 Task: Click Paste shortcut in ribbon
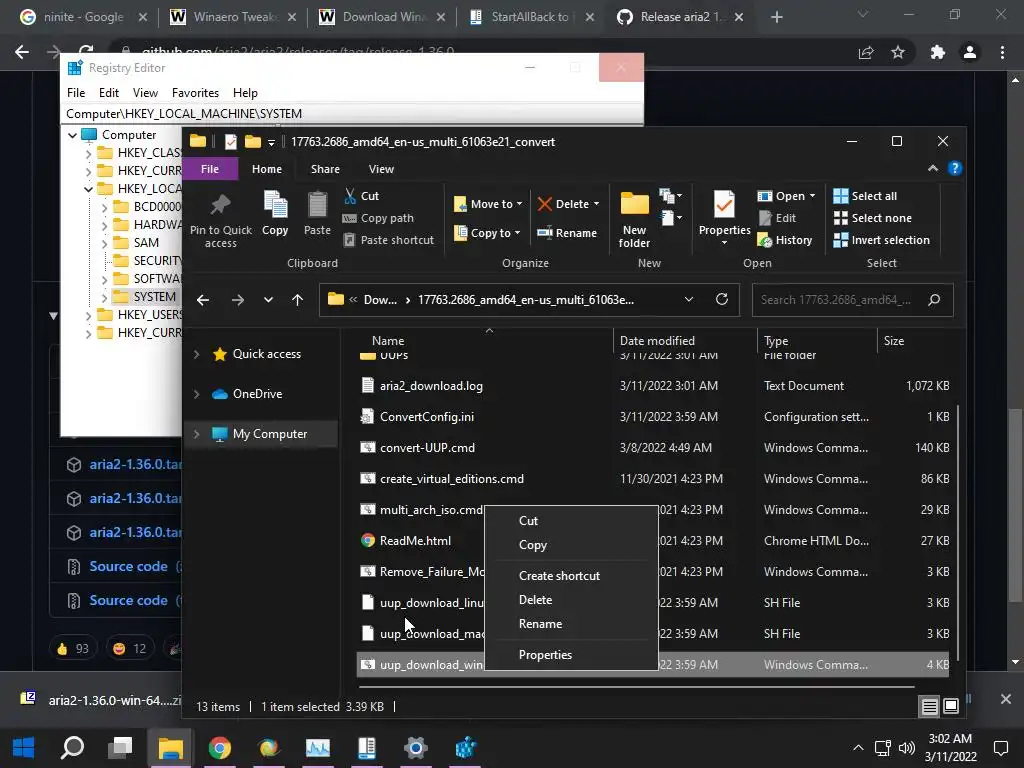389,240
